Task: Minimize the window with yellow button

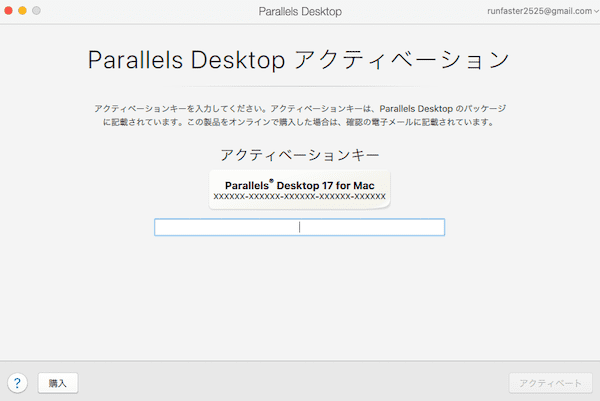Action: coord(23,11)
